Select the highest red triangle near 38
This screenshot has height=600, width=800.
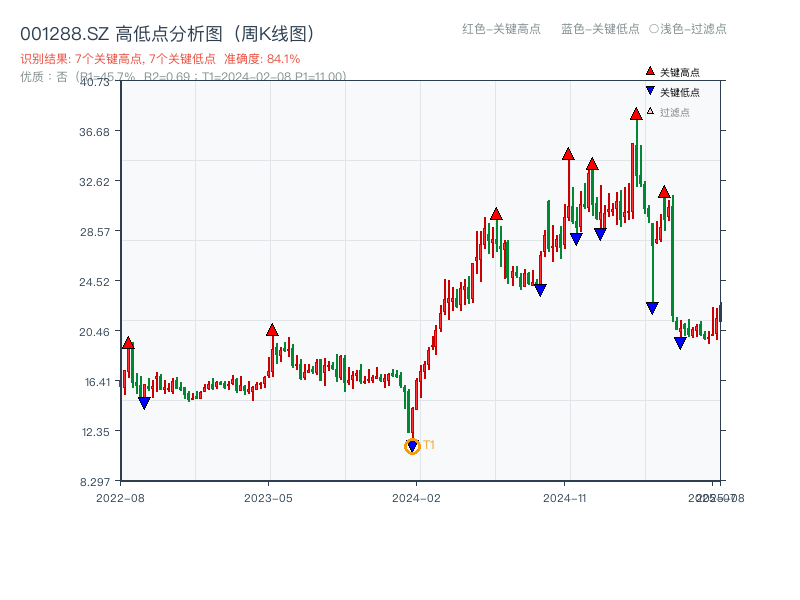(x=636, y=114)
